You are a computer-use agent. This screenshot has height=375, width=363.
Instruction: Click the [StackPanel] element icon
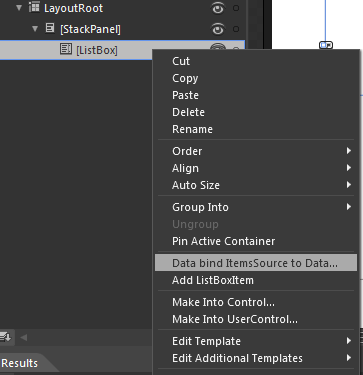click(50, 28)
